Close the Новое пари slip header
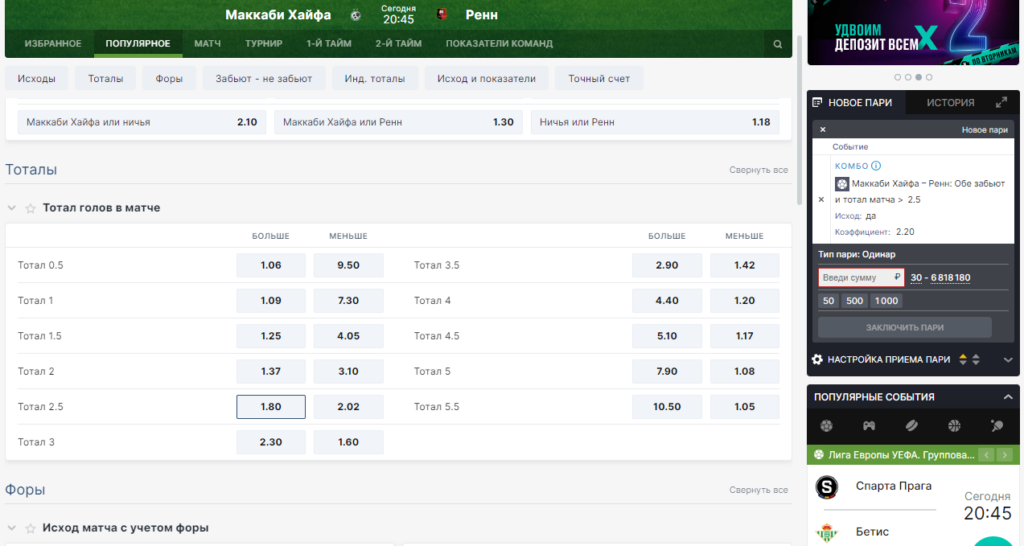1024x546 pixels. point(823,129)
